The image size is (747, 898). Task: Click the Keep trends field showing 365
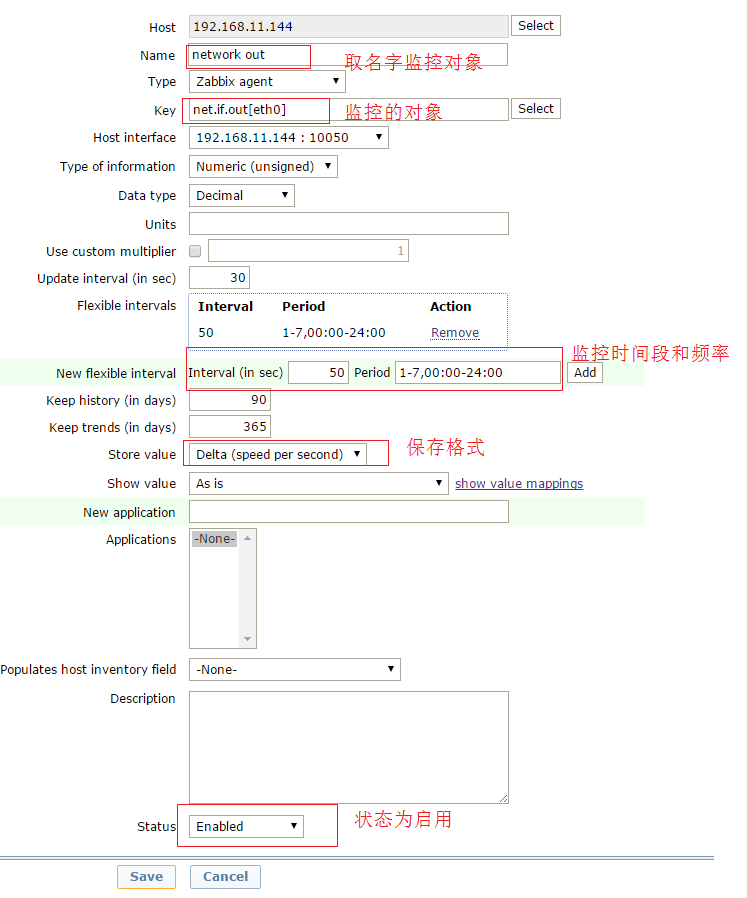(230, 427)
